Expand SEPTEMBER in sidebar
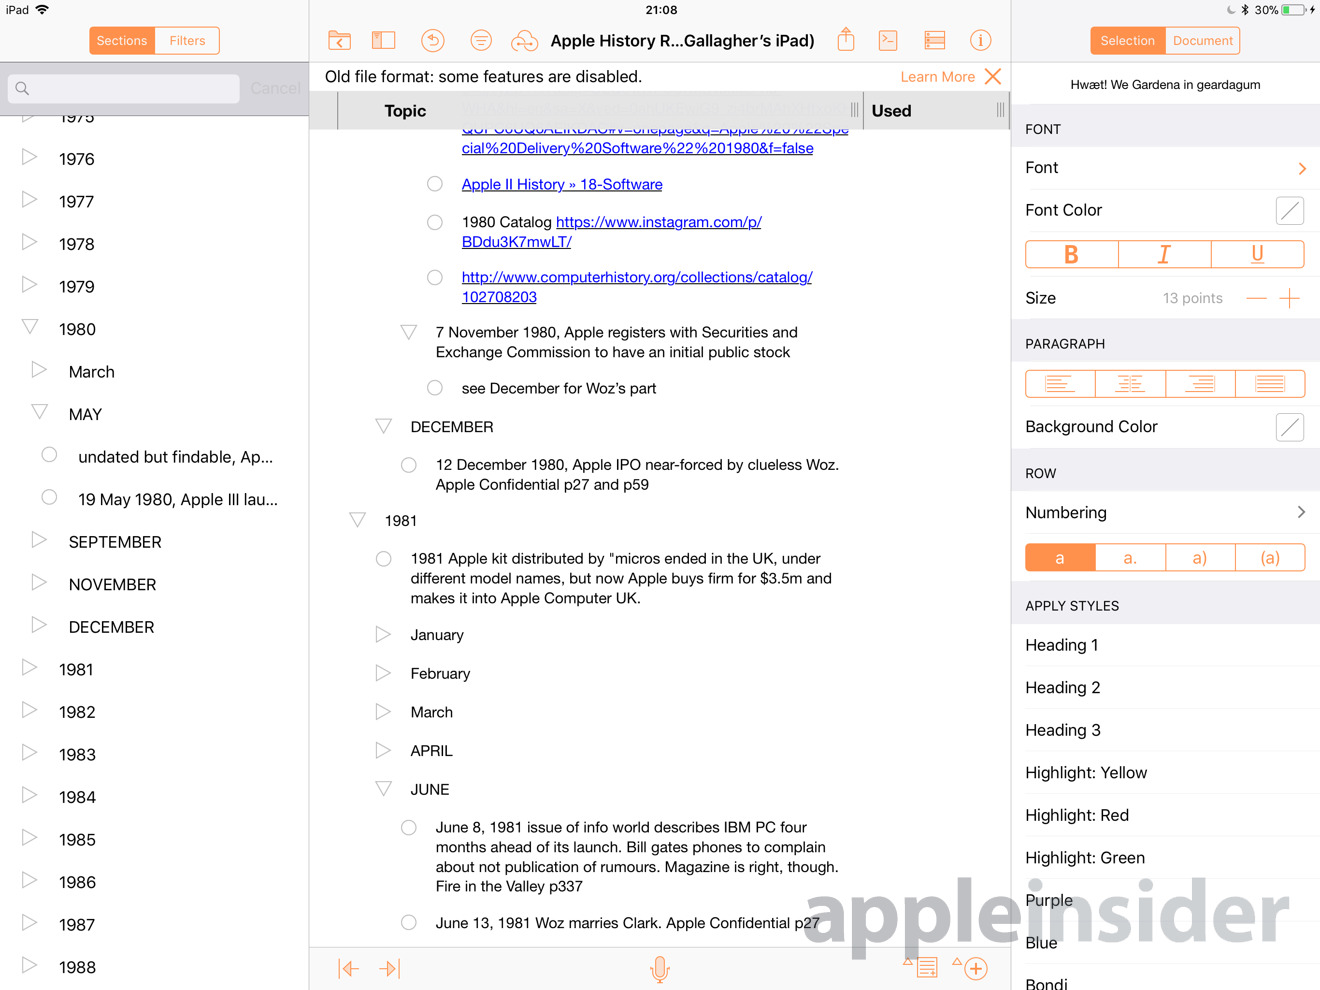The height and width of the screenshot is (990, 1320). point(39,540)
